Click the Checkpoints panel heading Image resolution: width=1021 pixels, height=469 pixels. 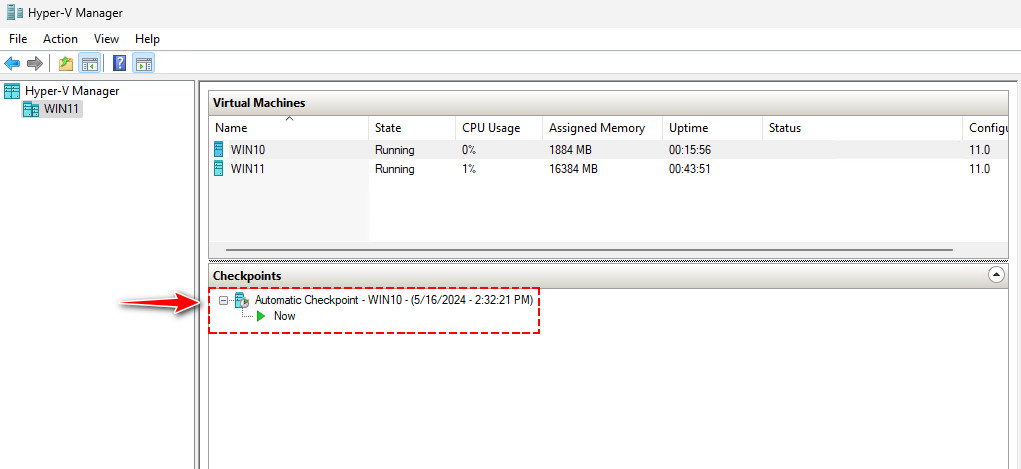(x=247, y=276)
